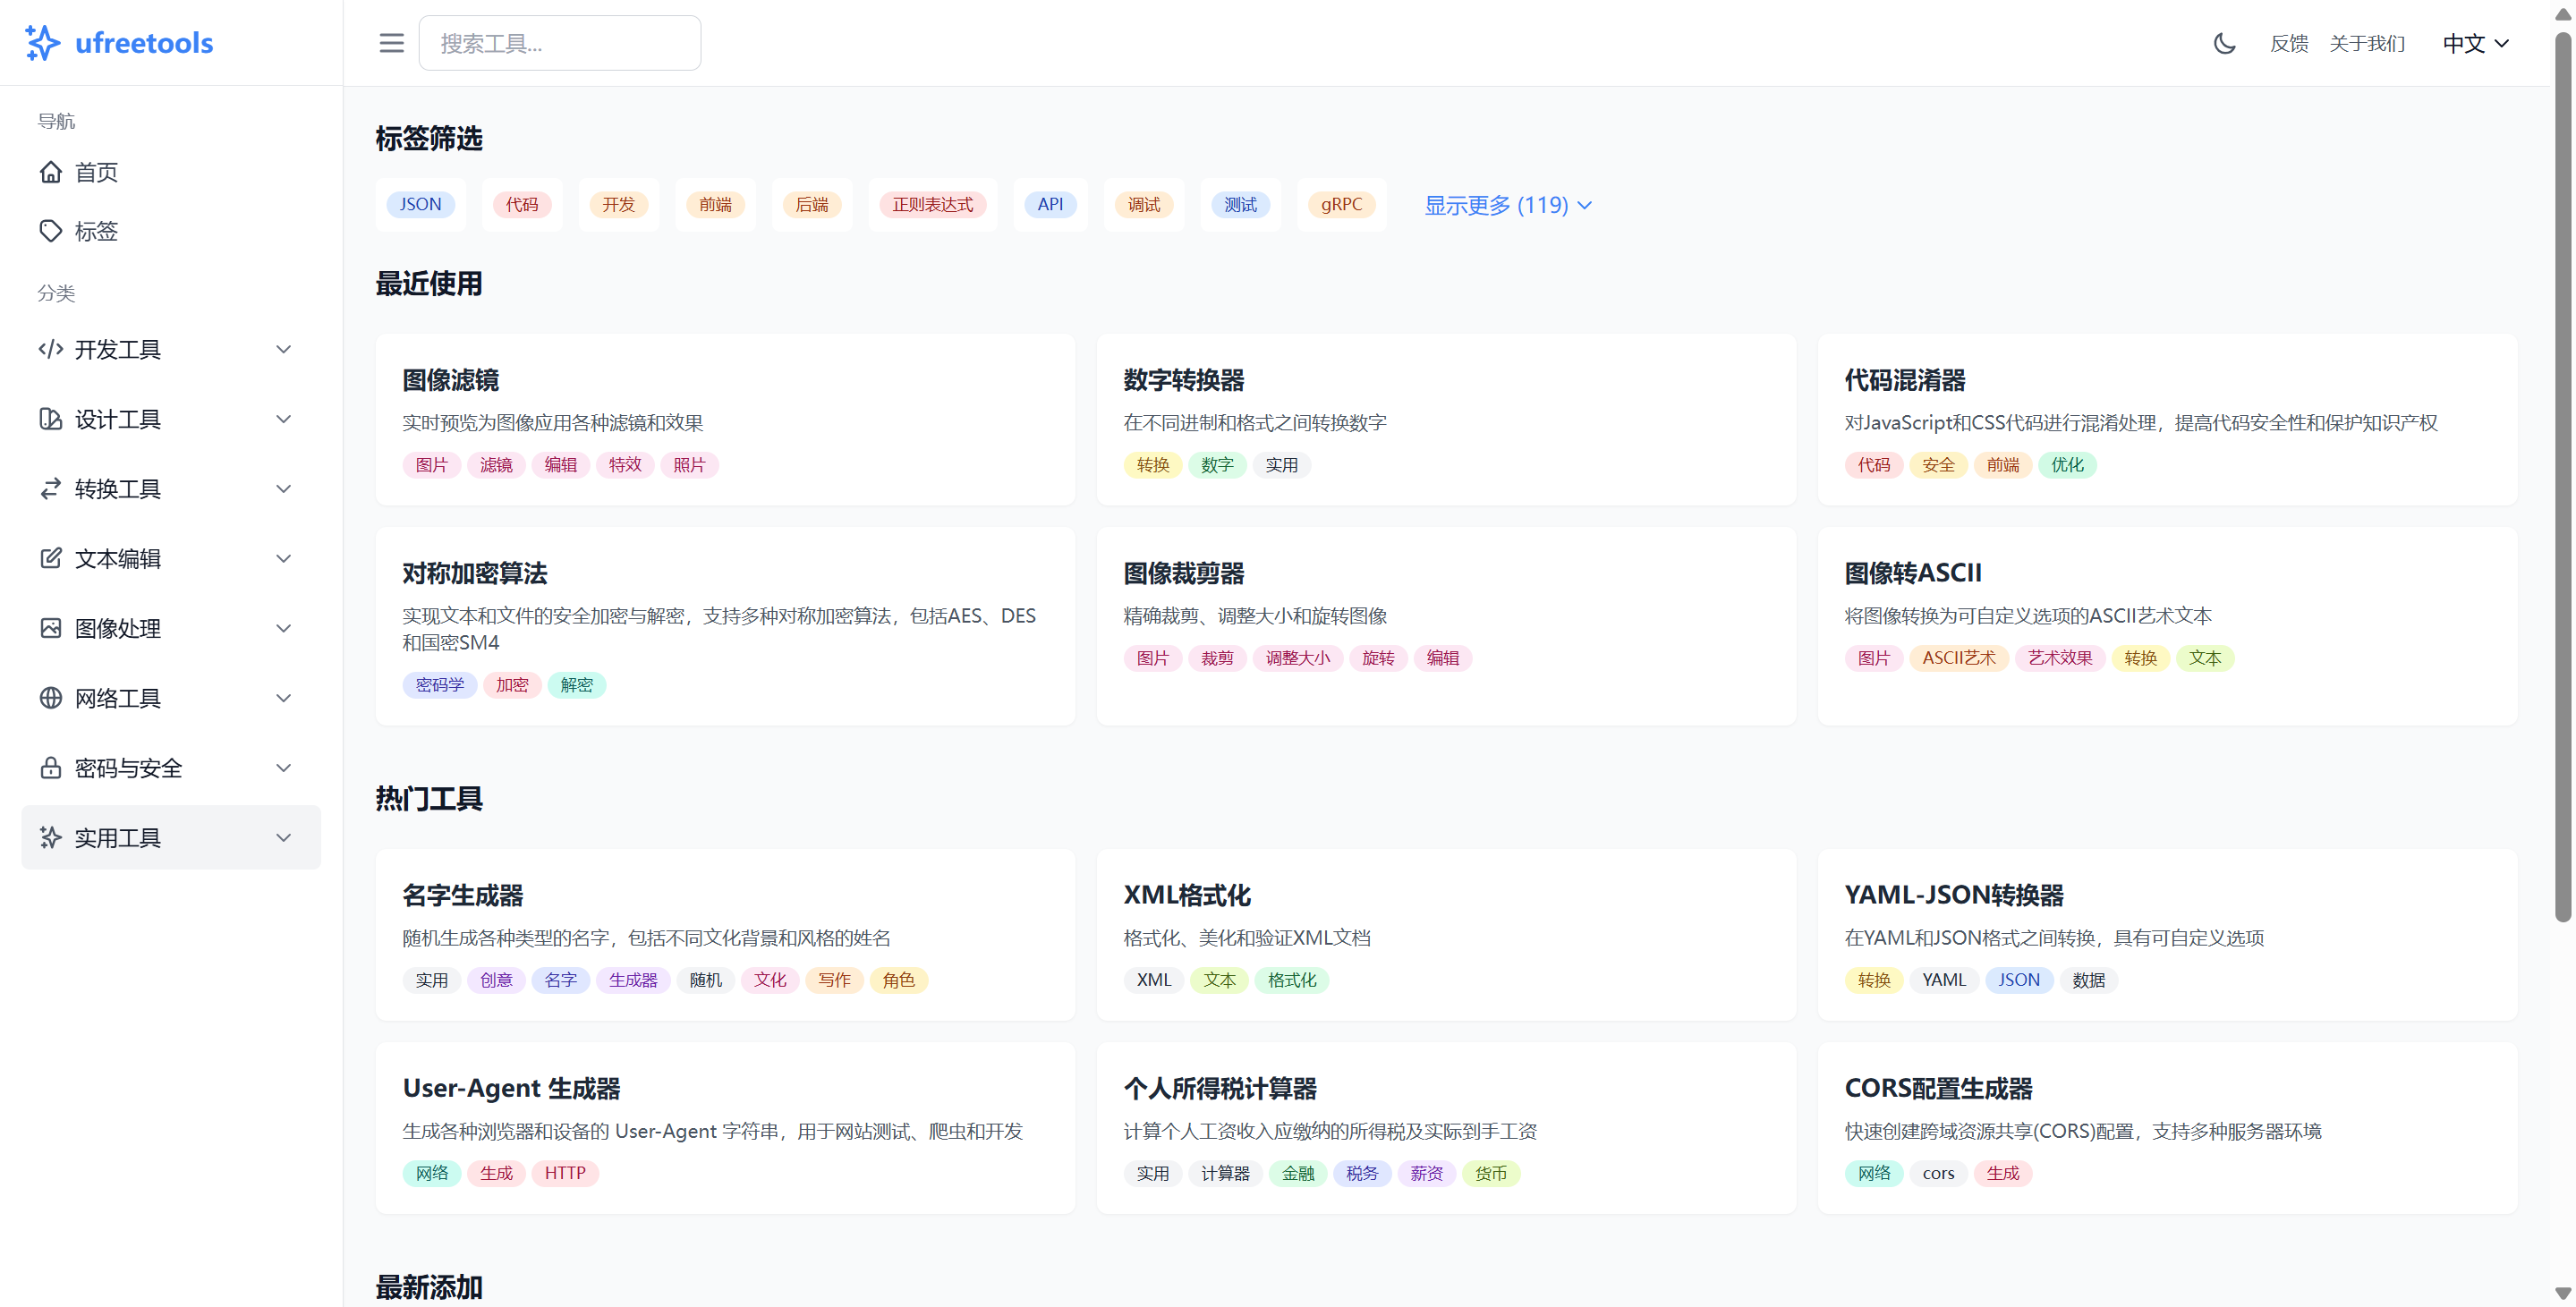Filter by the 后端 tag chip
Viewport: 2576px width, 1307px height.
point(812,204)
